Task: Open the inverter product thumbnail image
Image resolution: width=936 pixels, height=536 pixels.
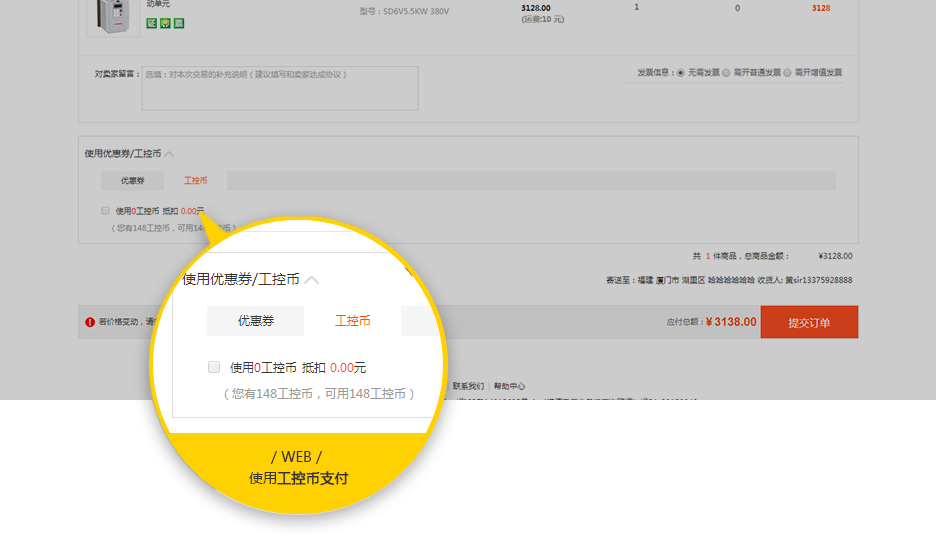Action: point(113,15)
